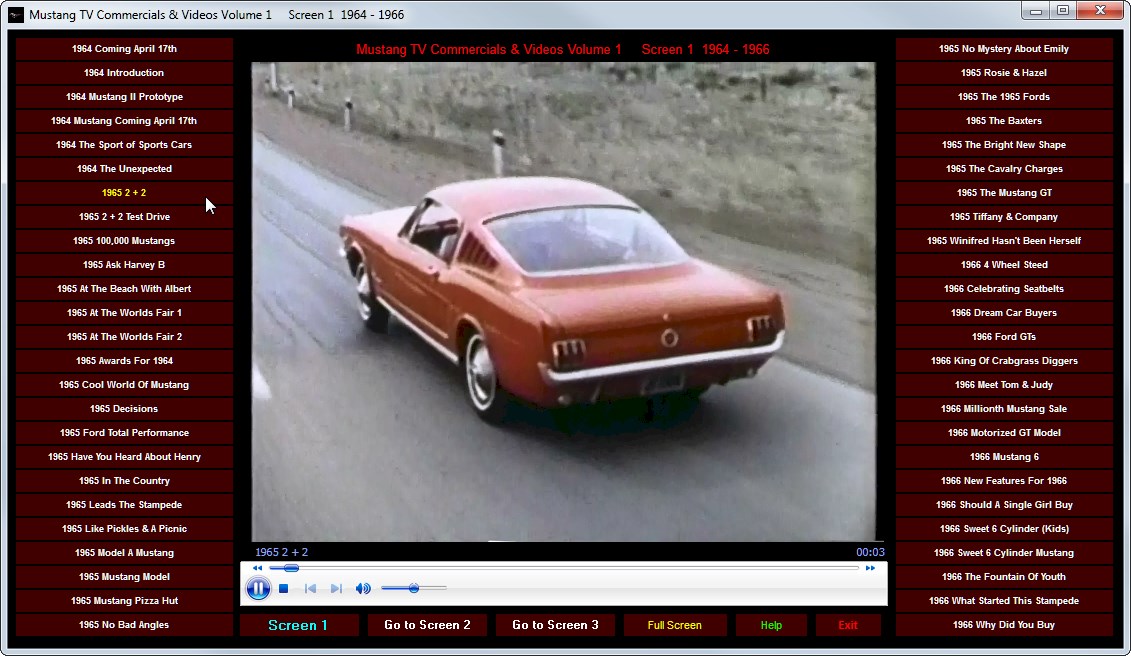Play 1964 The Sport of Sports Cars
1131x656 pixels.
click(x=124, y=144)
